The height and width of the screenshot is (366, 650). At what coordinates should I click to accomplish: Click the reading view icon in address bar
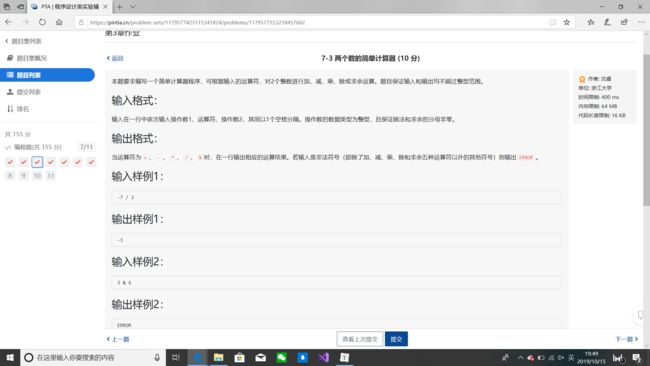point(553,22)
